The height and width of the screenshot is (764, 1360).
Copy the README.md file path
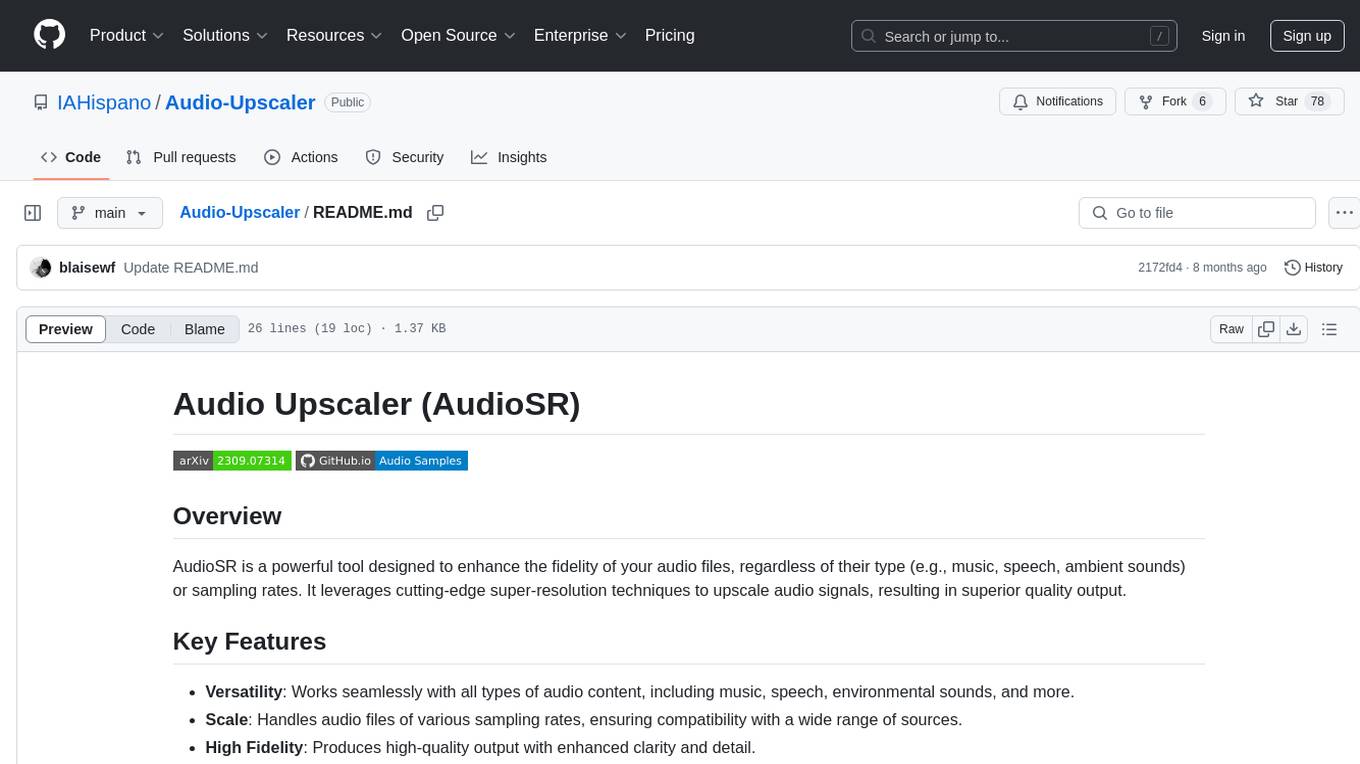pyautogui.click(x=435, y=213)
